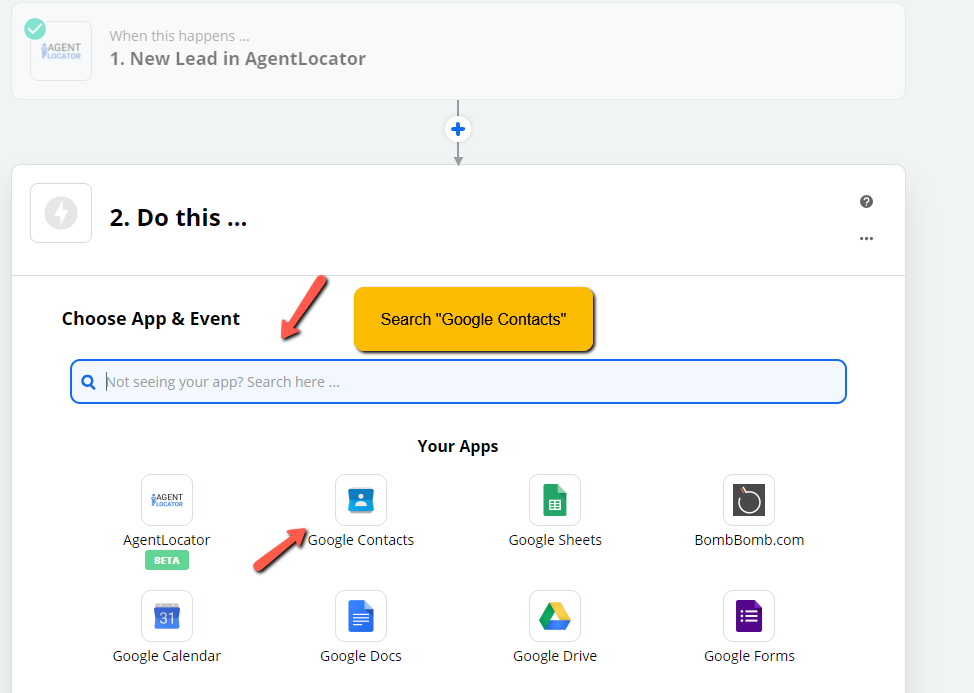
Task: Click the 'Google Sheets' label
Action: click(555, 540)
